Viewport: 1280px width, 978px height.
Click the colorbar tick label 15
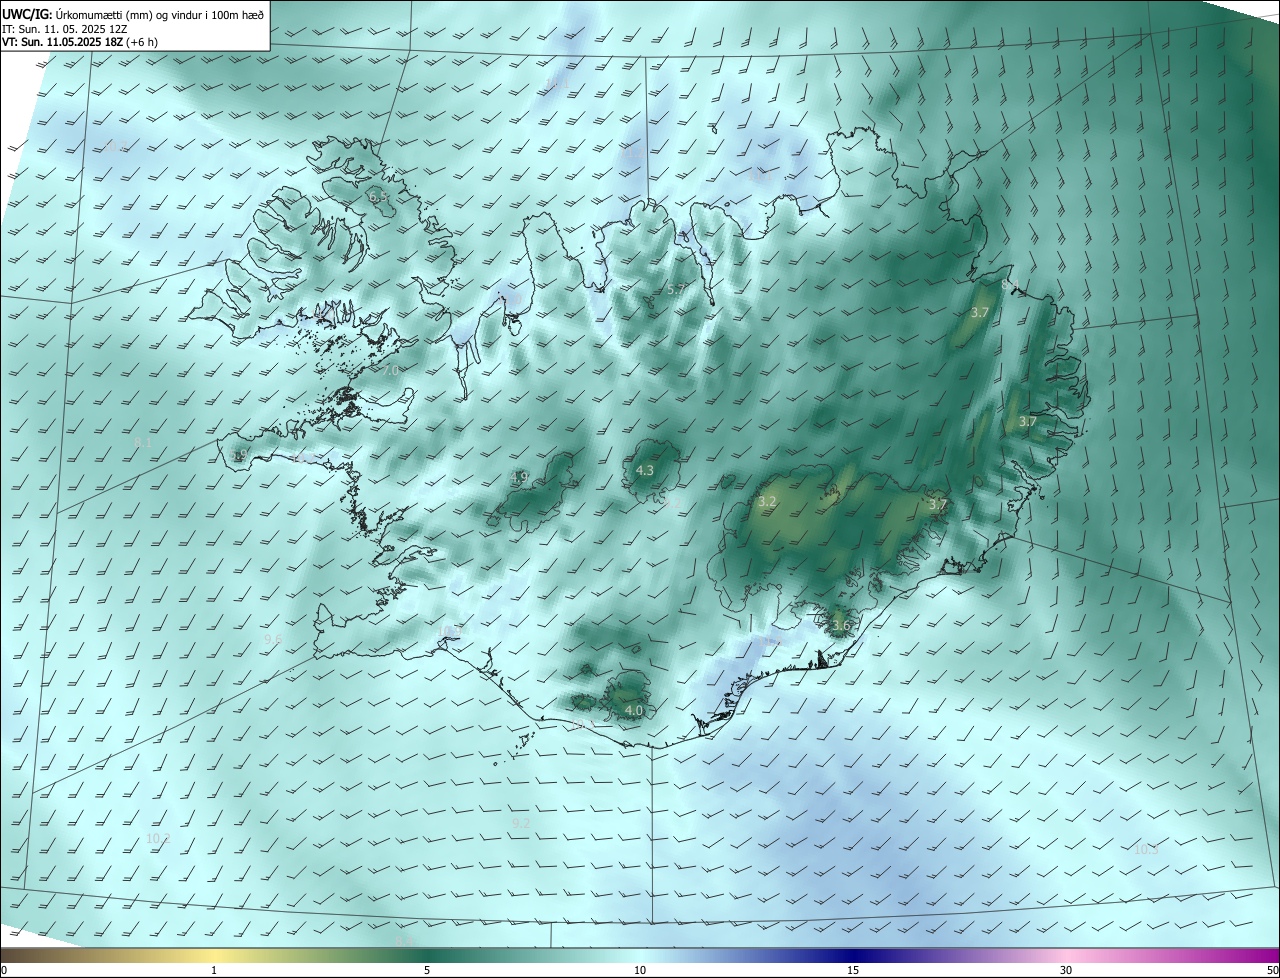point(853,970)
